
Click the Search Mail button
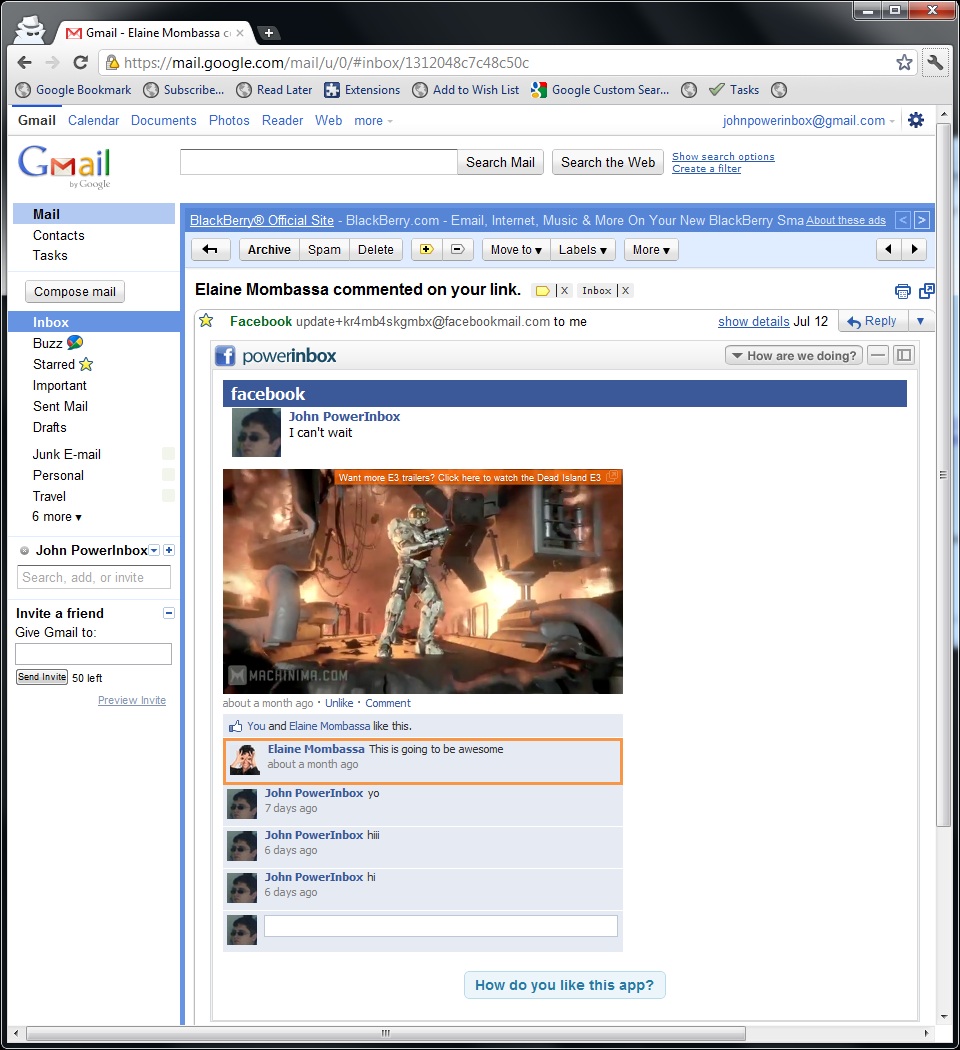pos(500,162)
